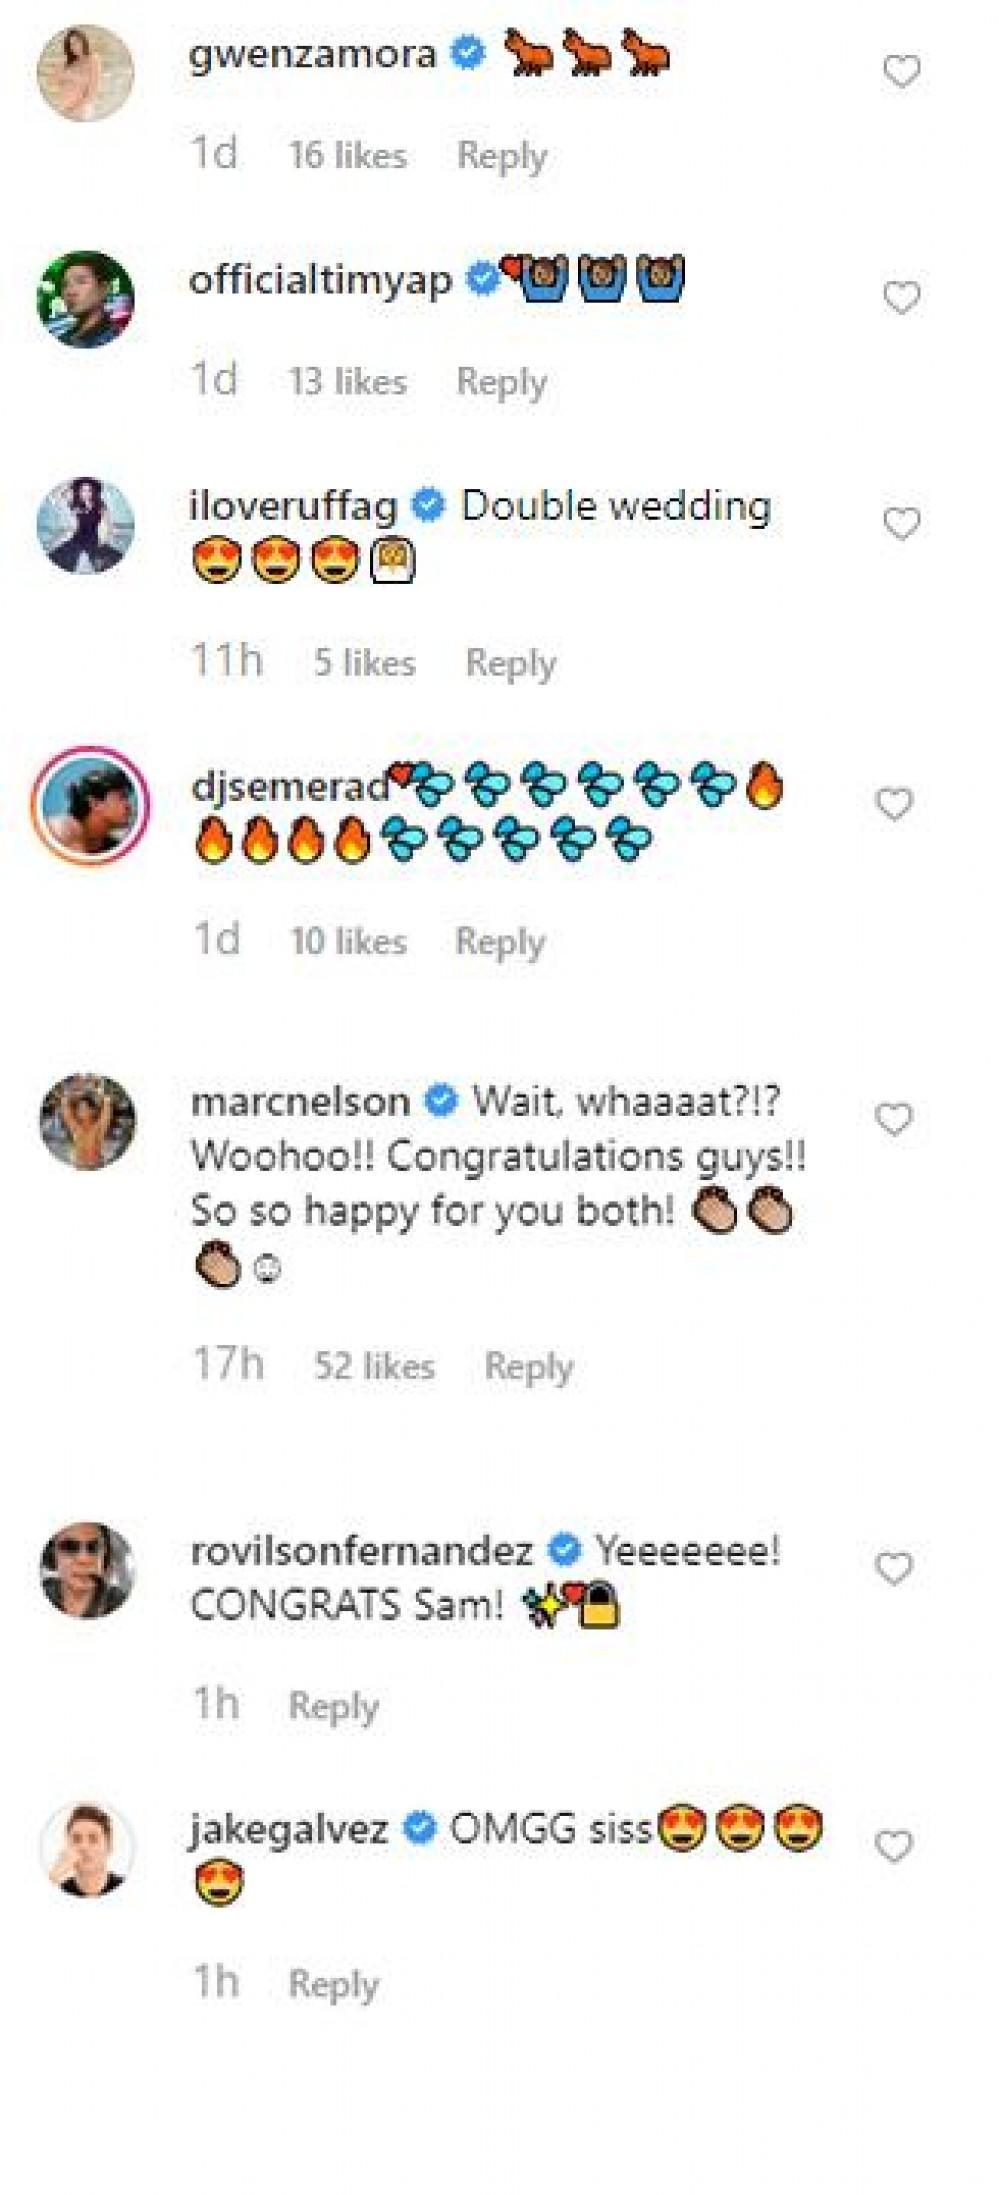Show the 16 likes on gwenzamora's comment
This screenshot has width=1000, height=2195.
347,156
